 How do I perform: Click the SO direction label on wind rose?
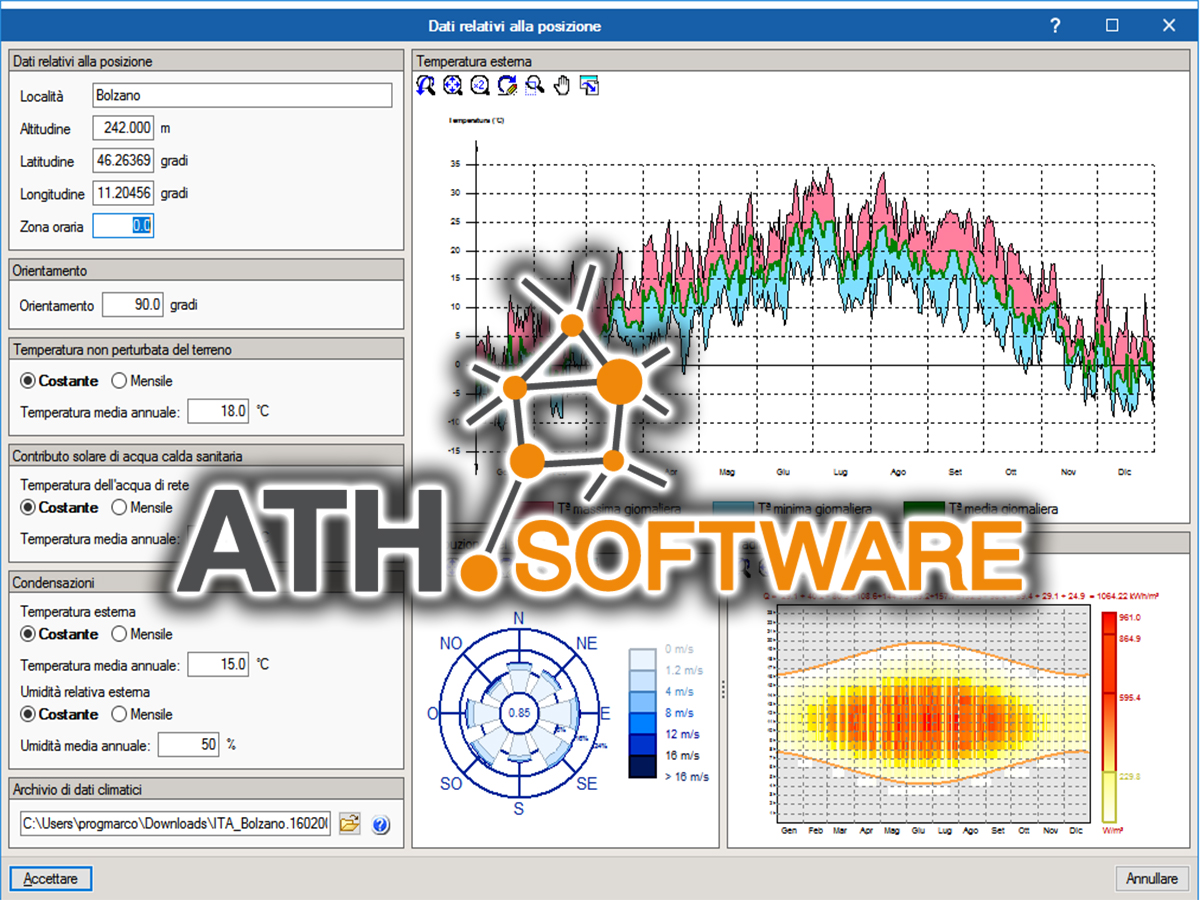451,784
